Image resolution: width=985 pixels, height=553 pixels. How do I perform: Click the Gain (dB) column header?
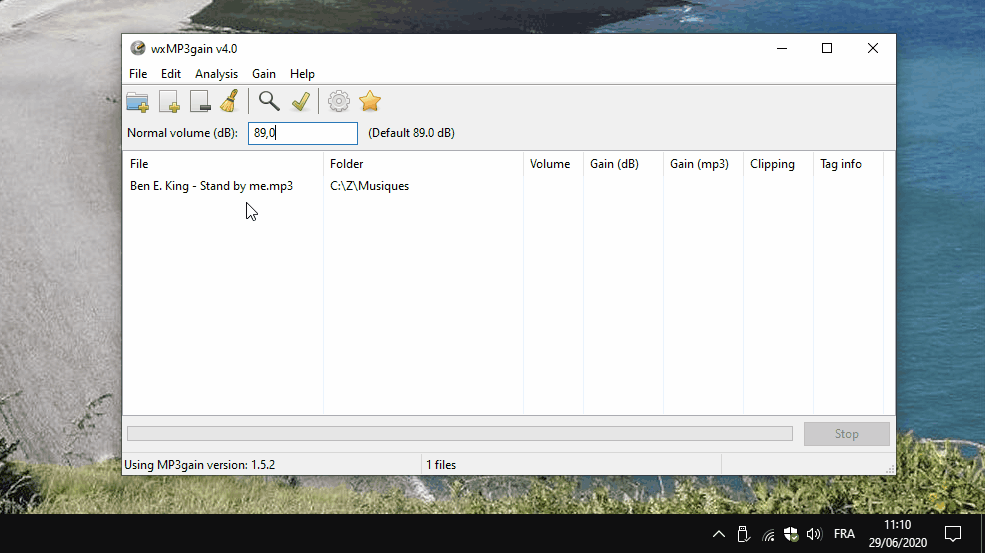tap(623, 164)
